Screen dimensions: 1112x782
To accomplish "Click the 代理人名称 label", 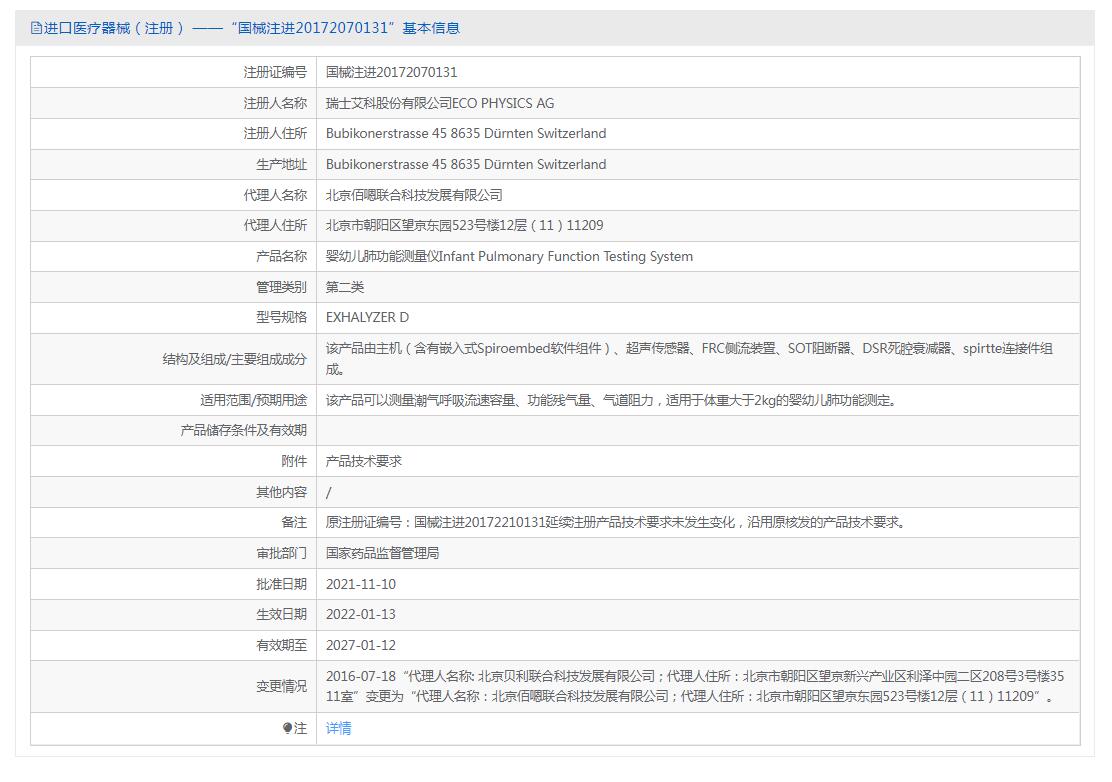I will (x=275, y=195).
